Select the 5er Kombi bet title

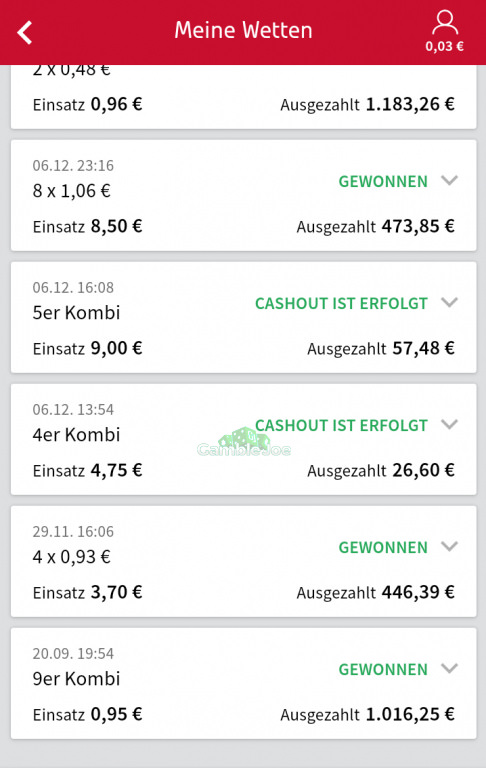click(x=76, y=312)
